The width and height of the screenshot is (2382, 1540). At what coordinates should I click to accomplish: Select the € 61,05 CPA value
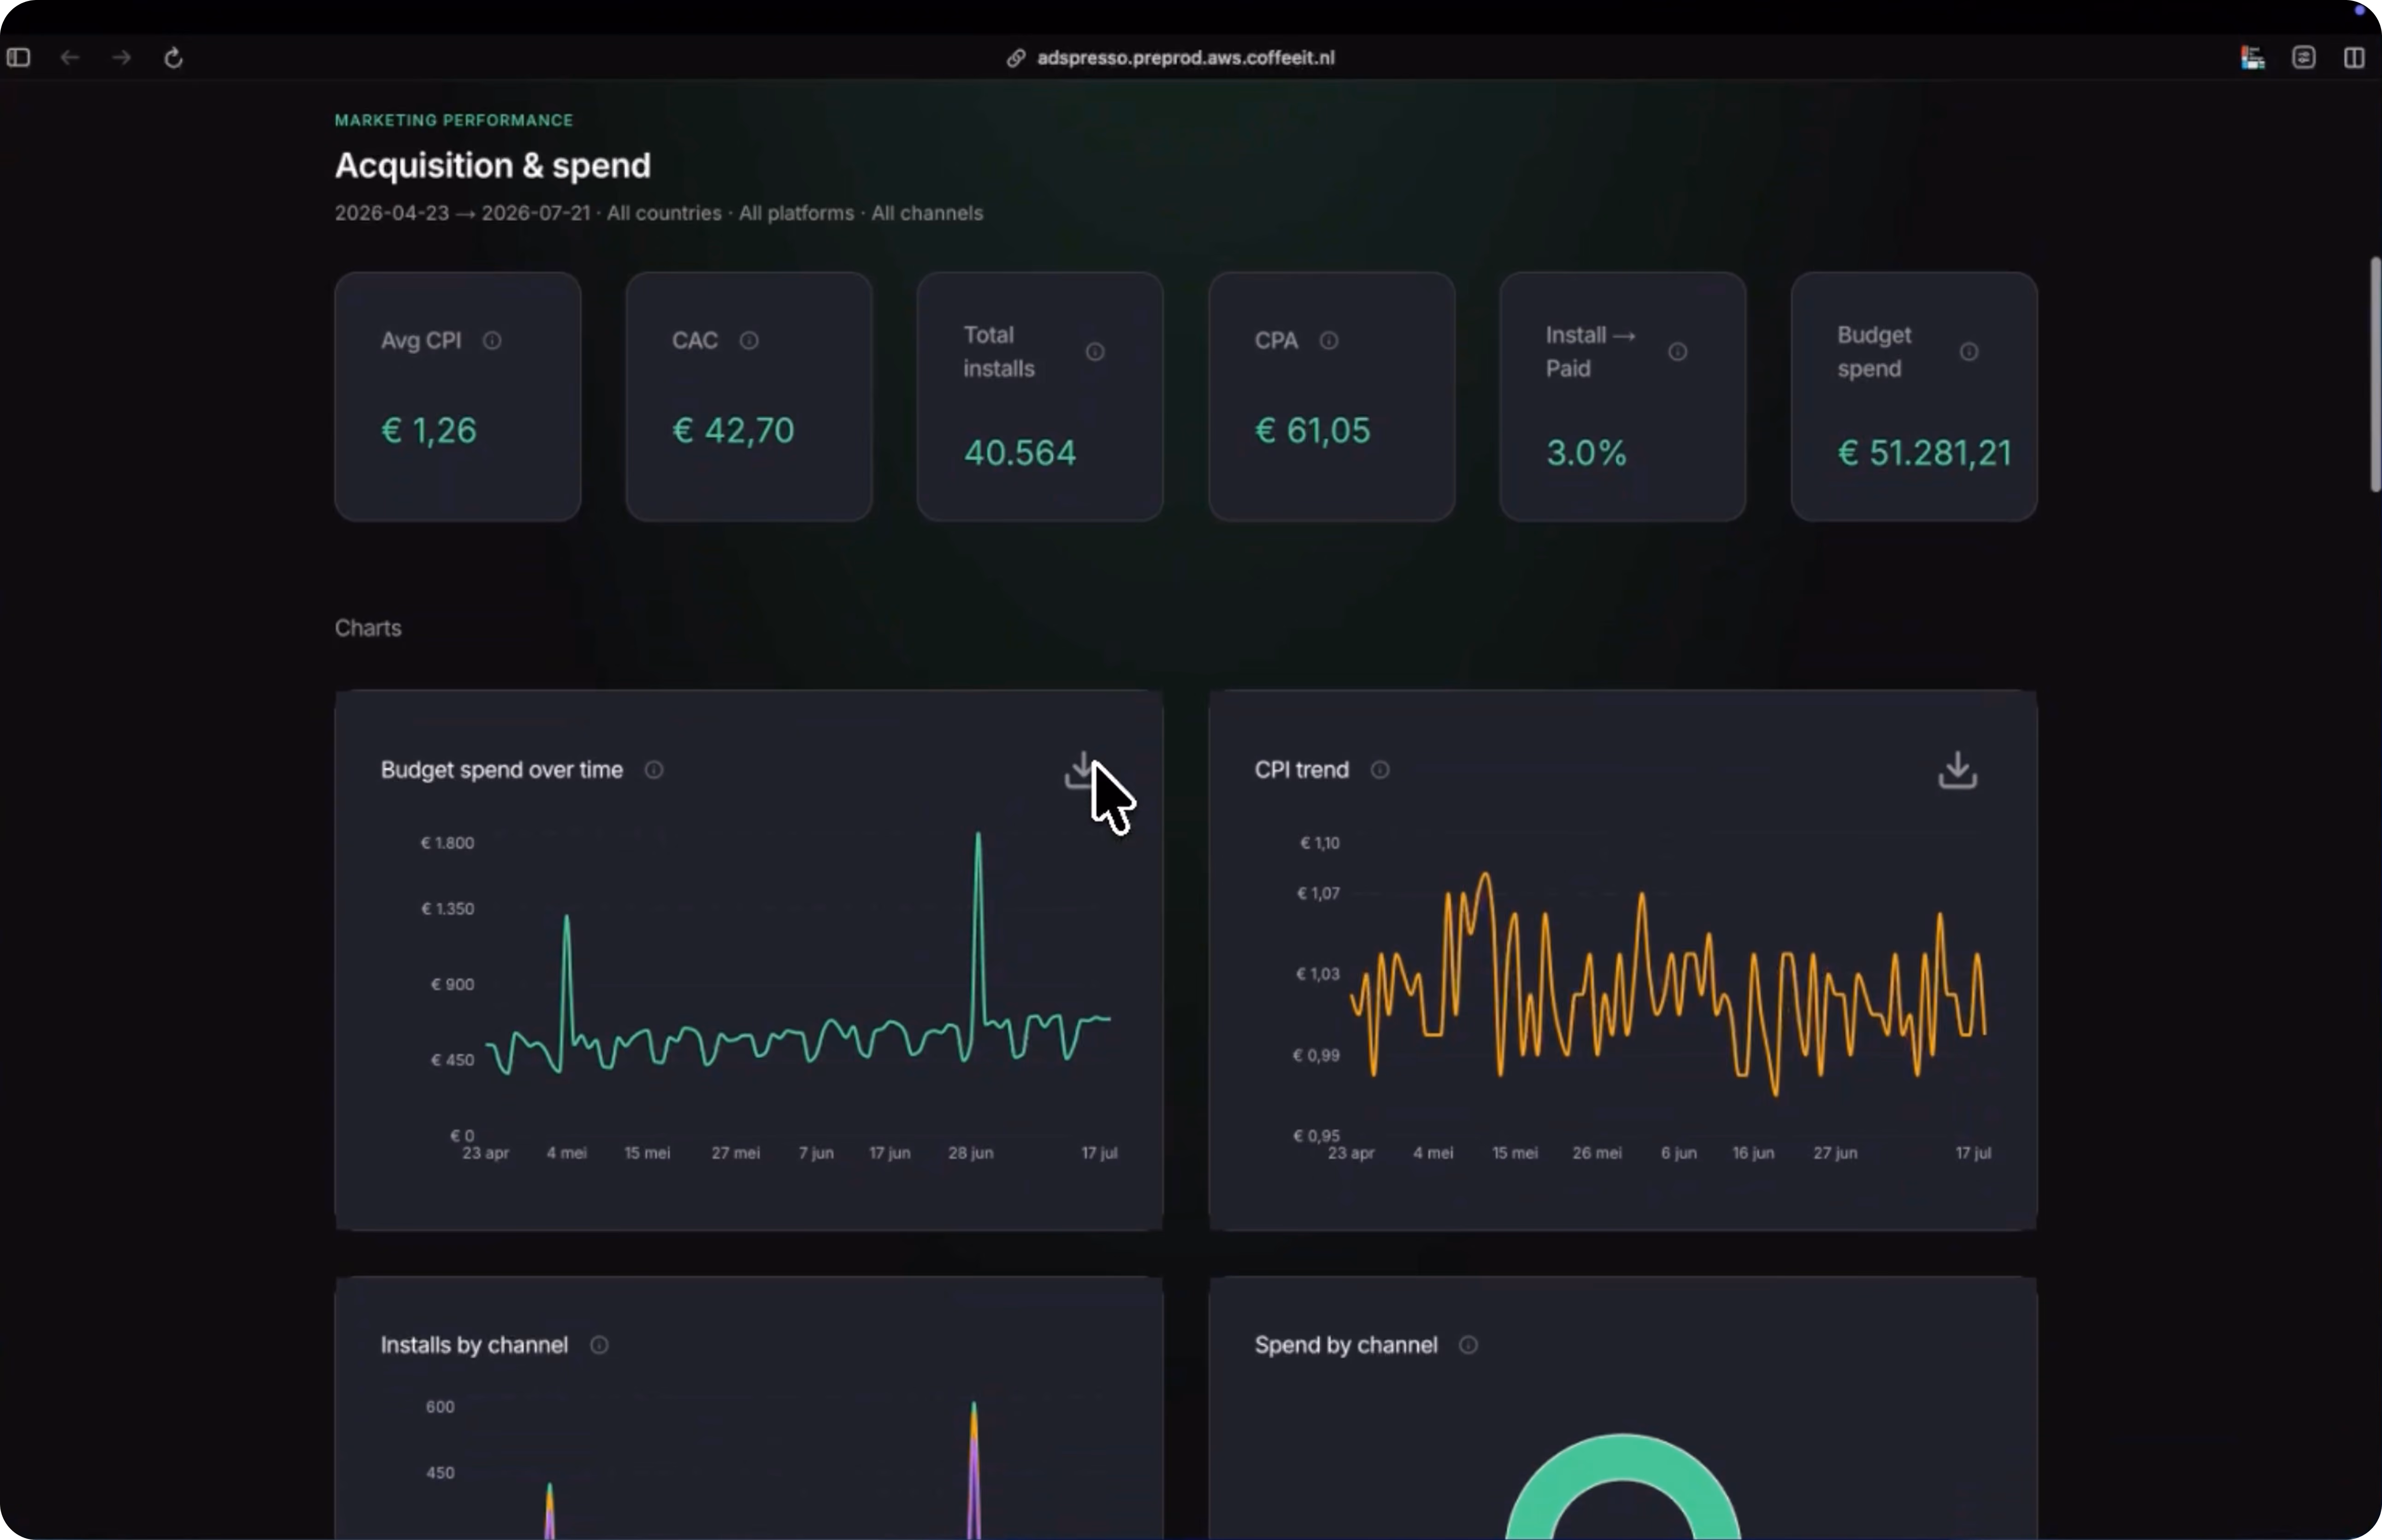pos(1312,431)
